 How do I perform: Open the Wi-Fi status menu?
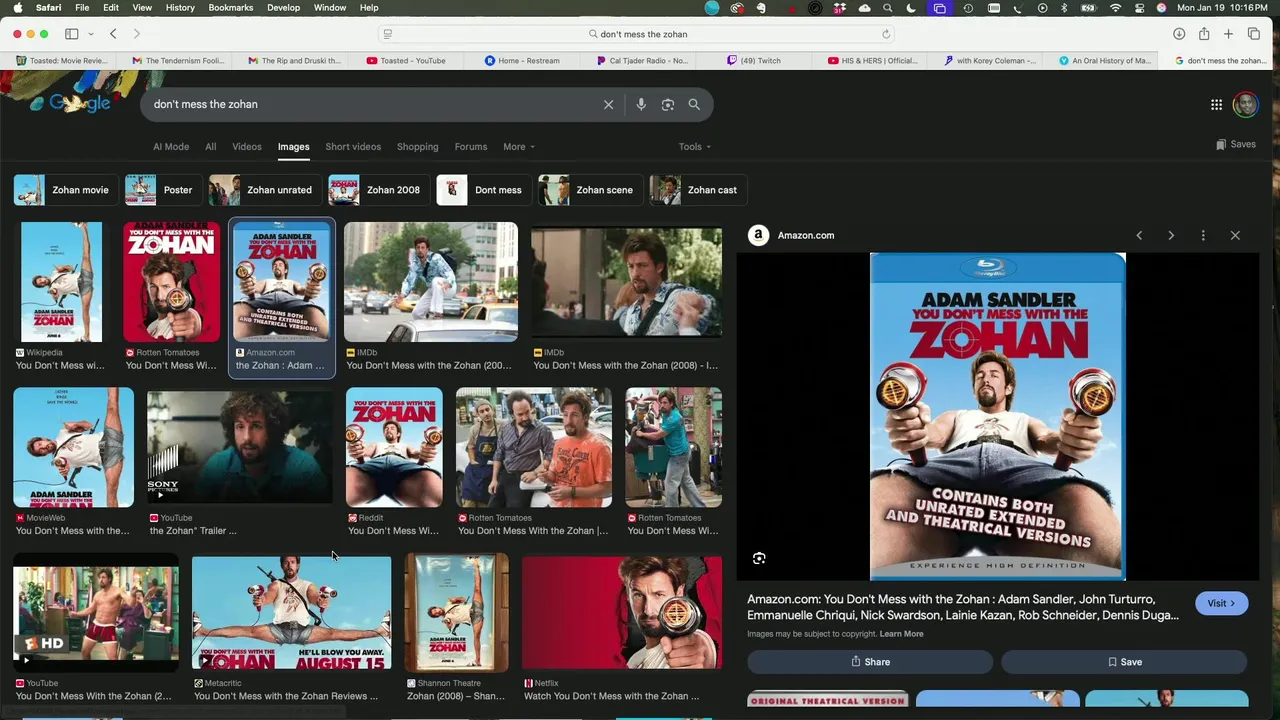(1116, 8)
